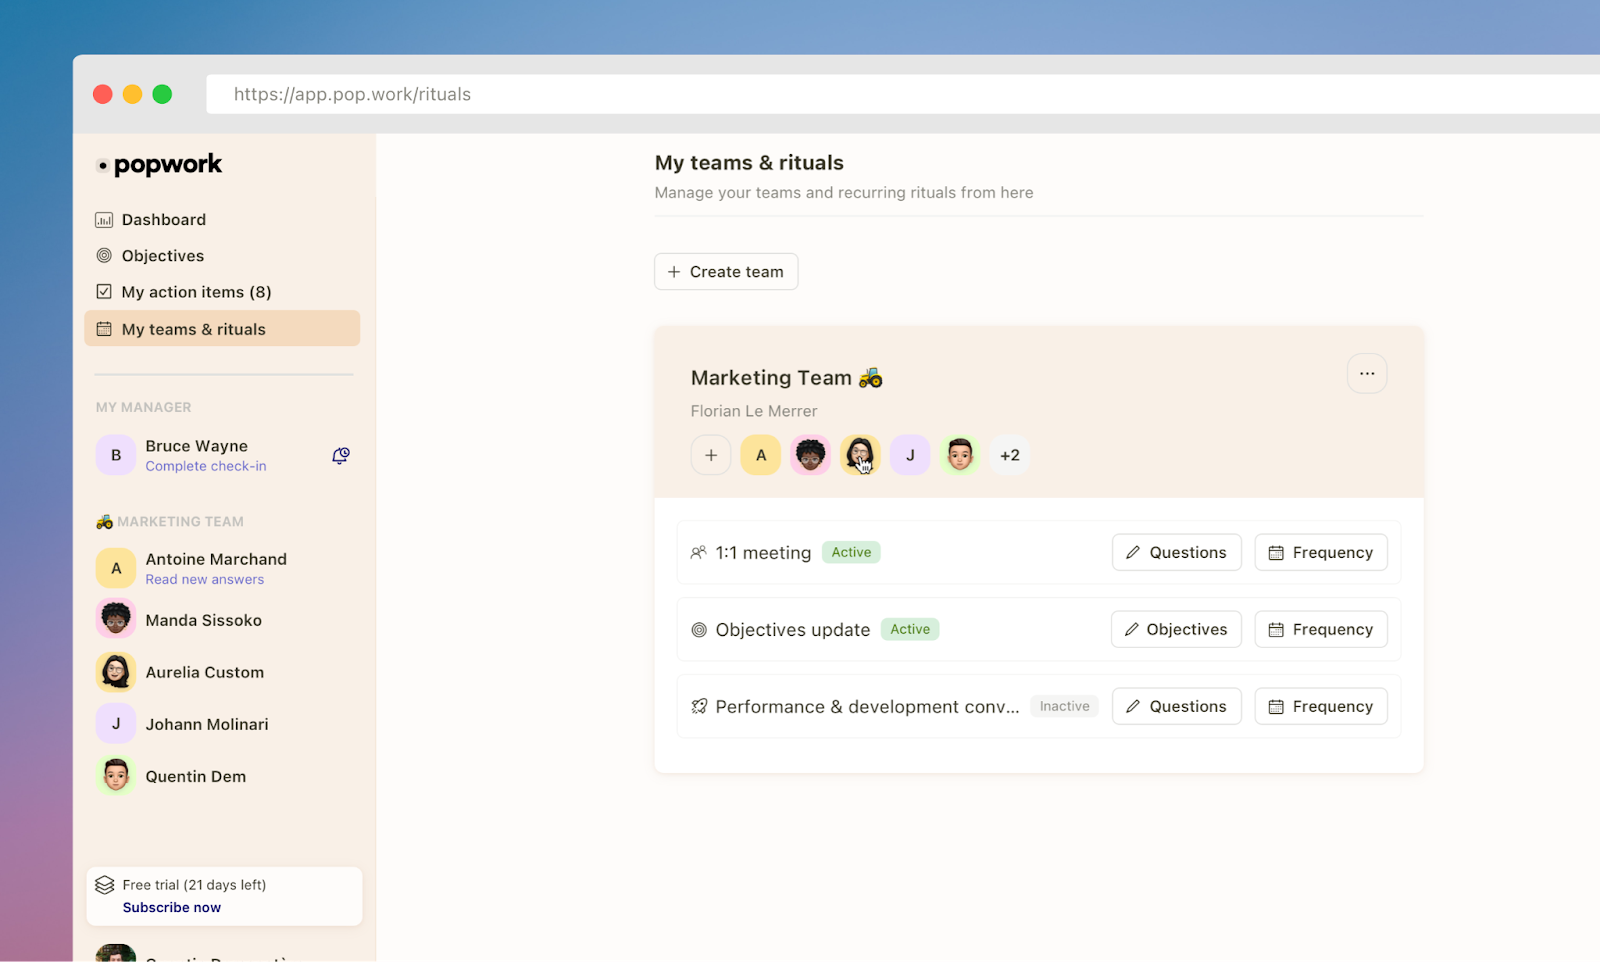1600x962 pixels.
Task: Expand the +2 hidden team members
Action: pos(1009,454)
